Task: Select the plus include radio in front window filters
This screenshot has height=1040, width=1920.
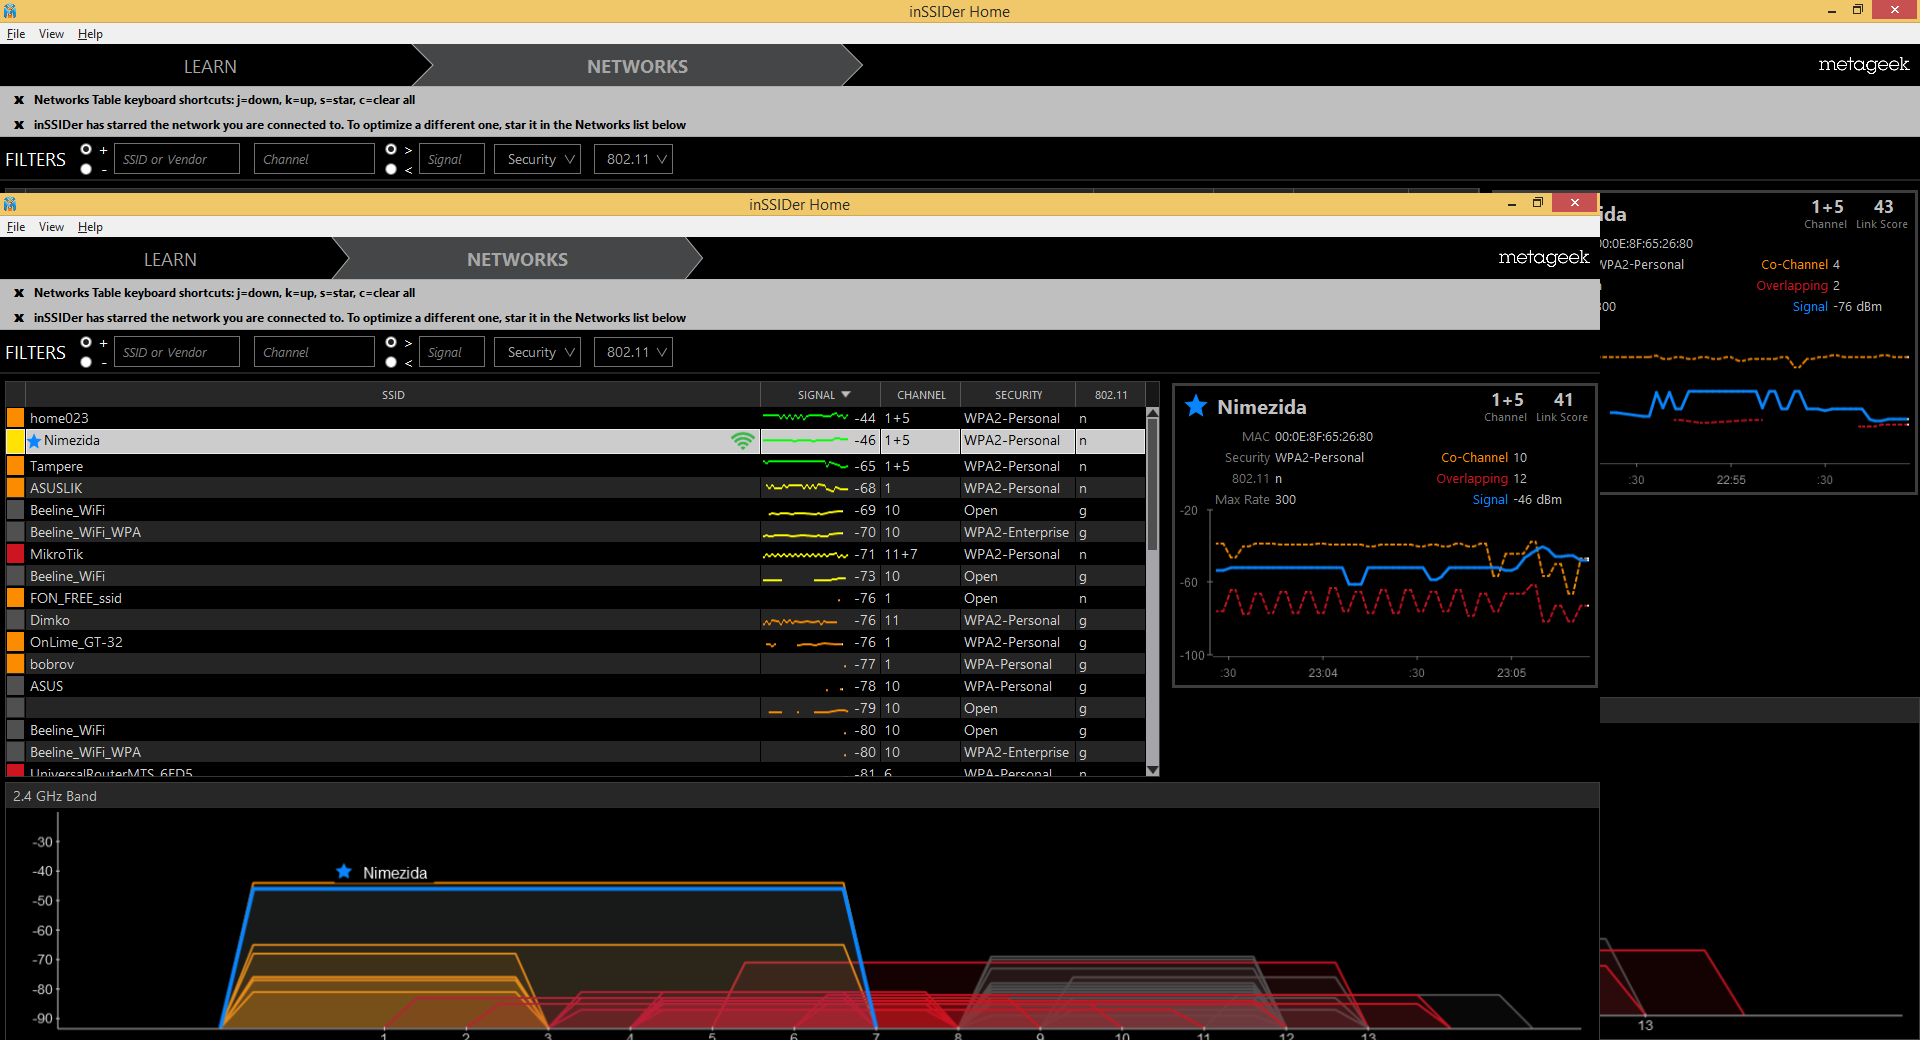Action: [86, 342]
